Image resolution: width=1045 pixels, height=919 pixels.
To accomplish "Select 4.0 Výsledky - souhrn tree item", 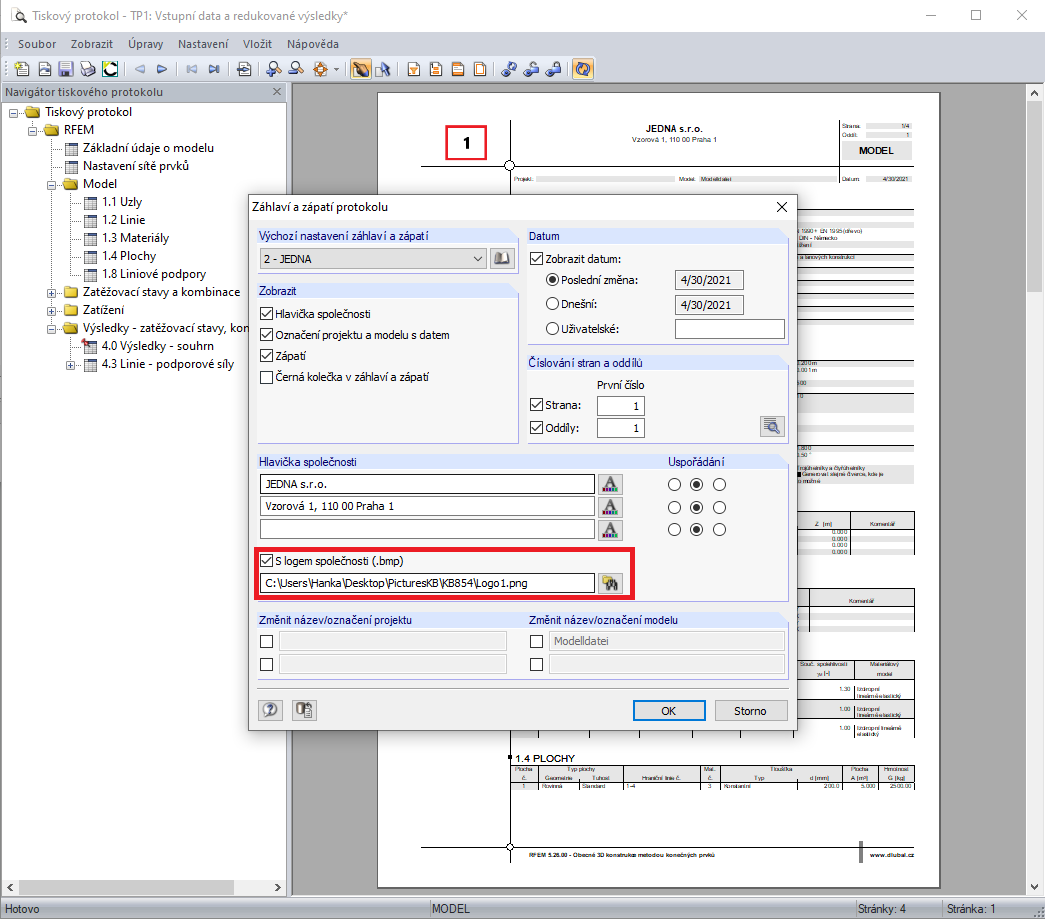I will point(157,346).
